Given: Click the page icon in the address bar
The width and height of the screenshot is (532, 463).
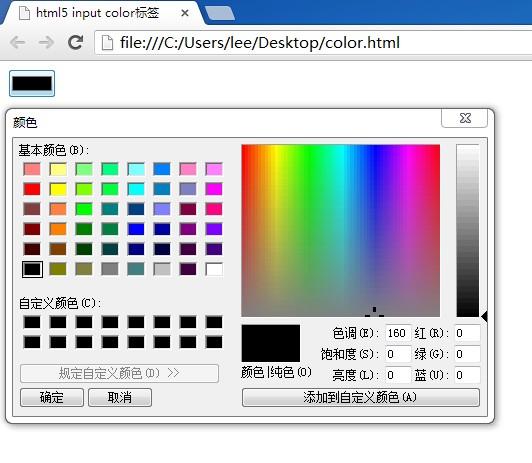Looking at the screenshot, I should point(107,43).
